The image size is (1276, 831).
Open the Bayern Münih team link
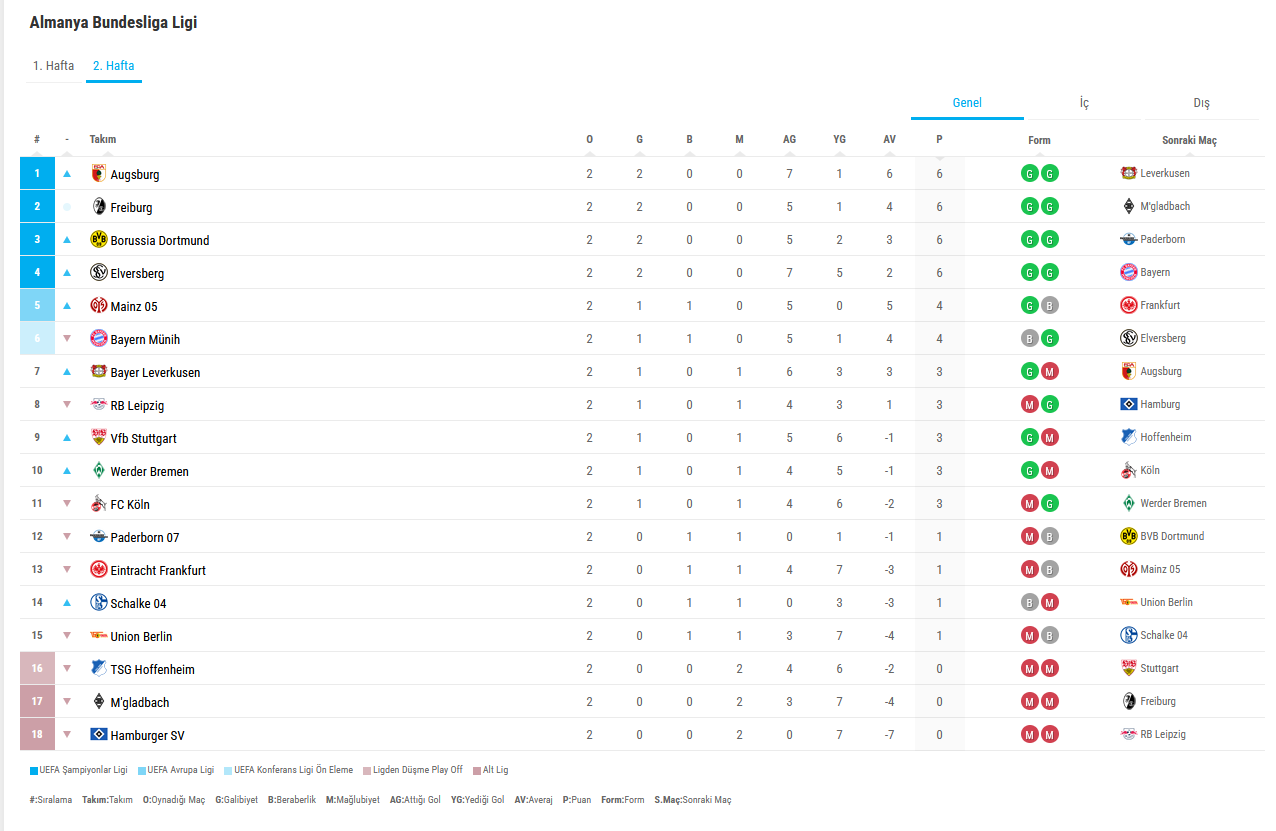pos(145,339)
